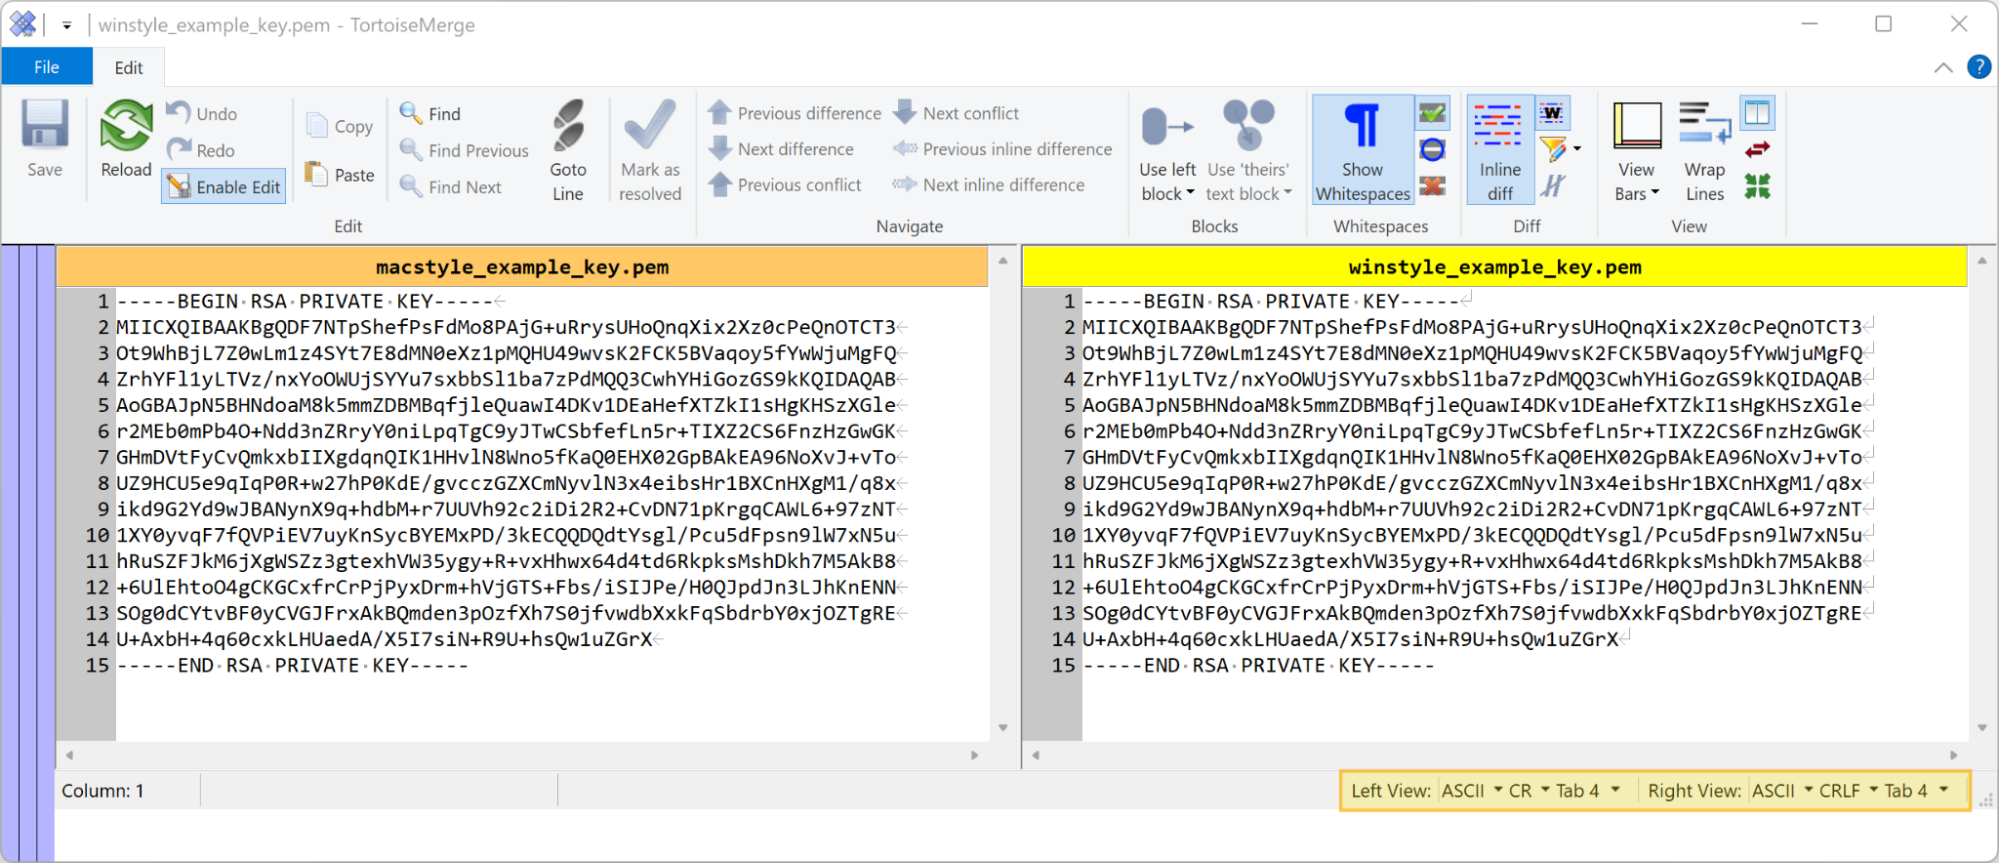Go to Previous conflict
Viewport: 1999px width, 863px height.
785,185
